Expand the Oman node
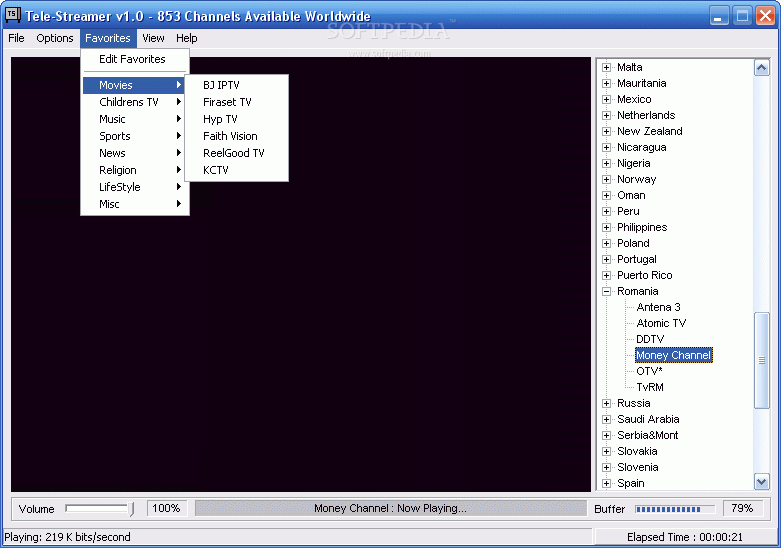The height and width of the screenshot is (548, 781). point(606,195)
